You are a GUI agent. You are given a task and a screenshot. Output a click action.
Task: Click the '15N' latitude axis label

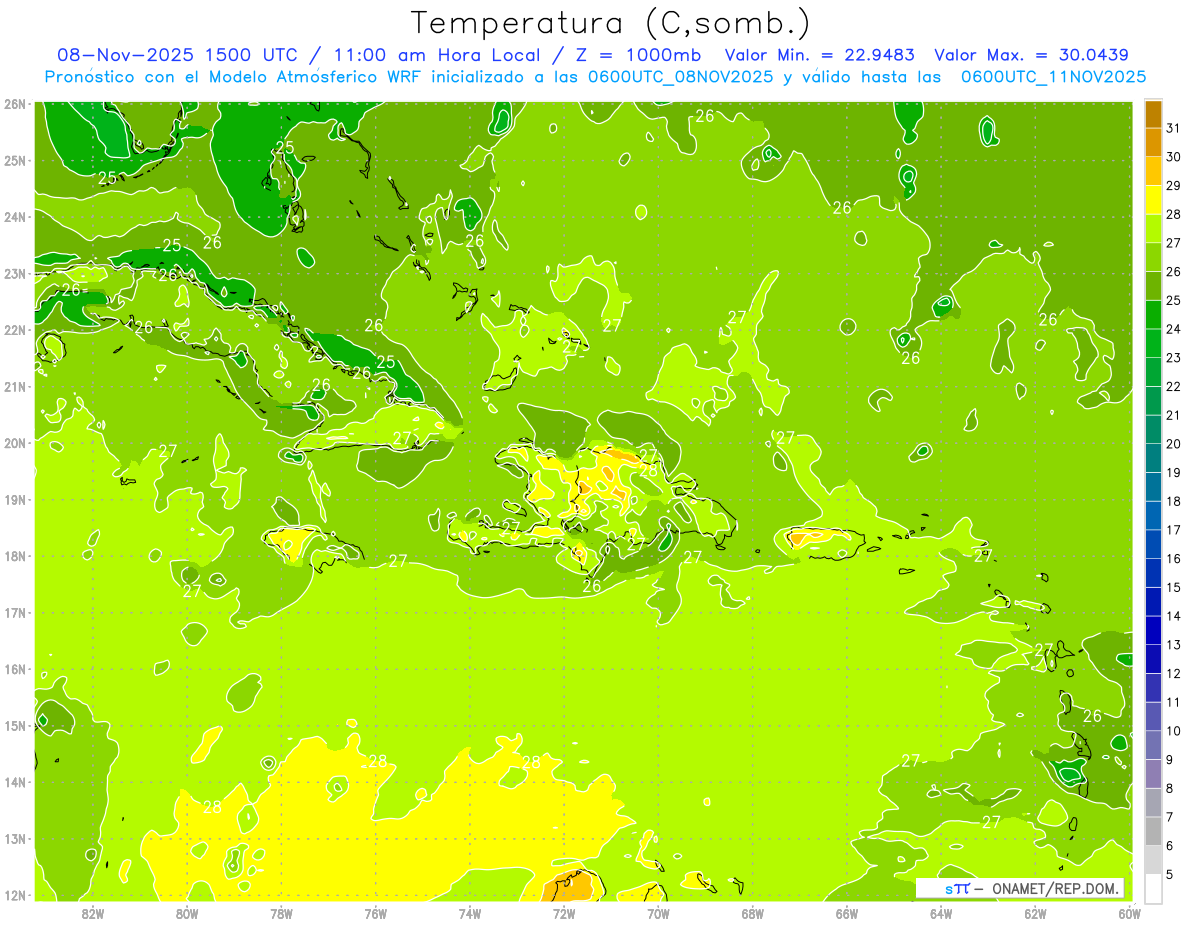(15, 725)
